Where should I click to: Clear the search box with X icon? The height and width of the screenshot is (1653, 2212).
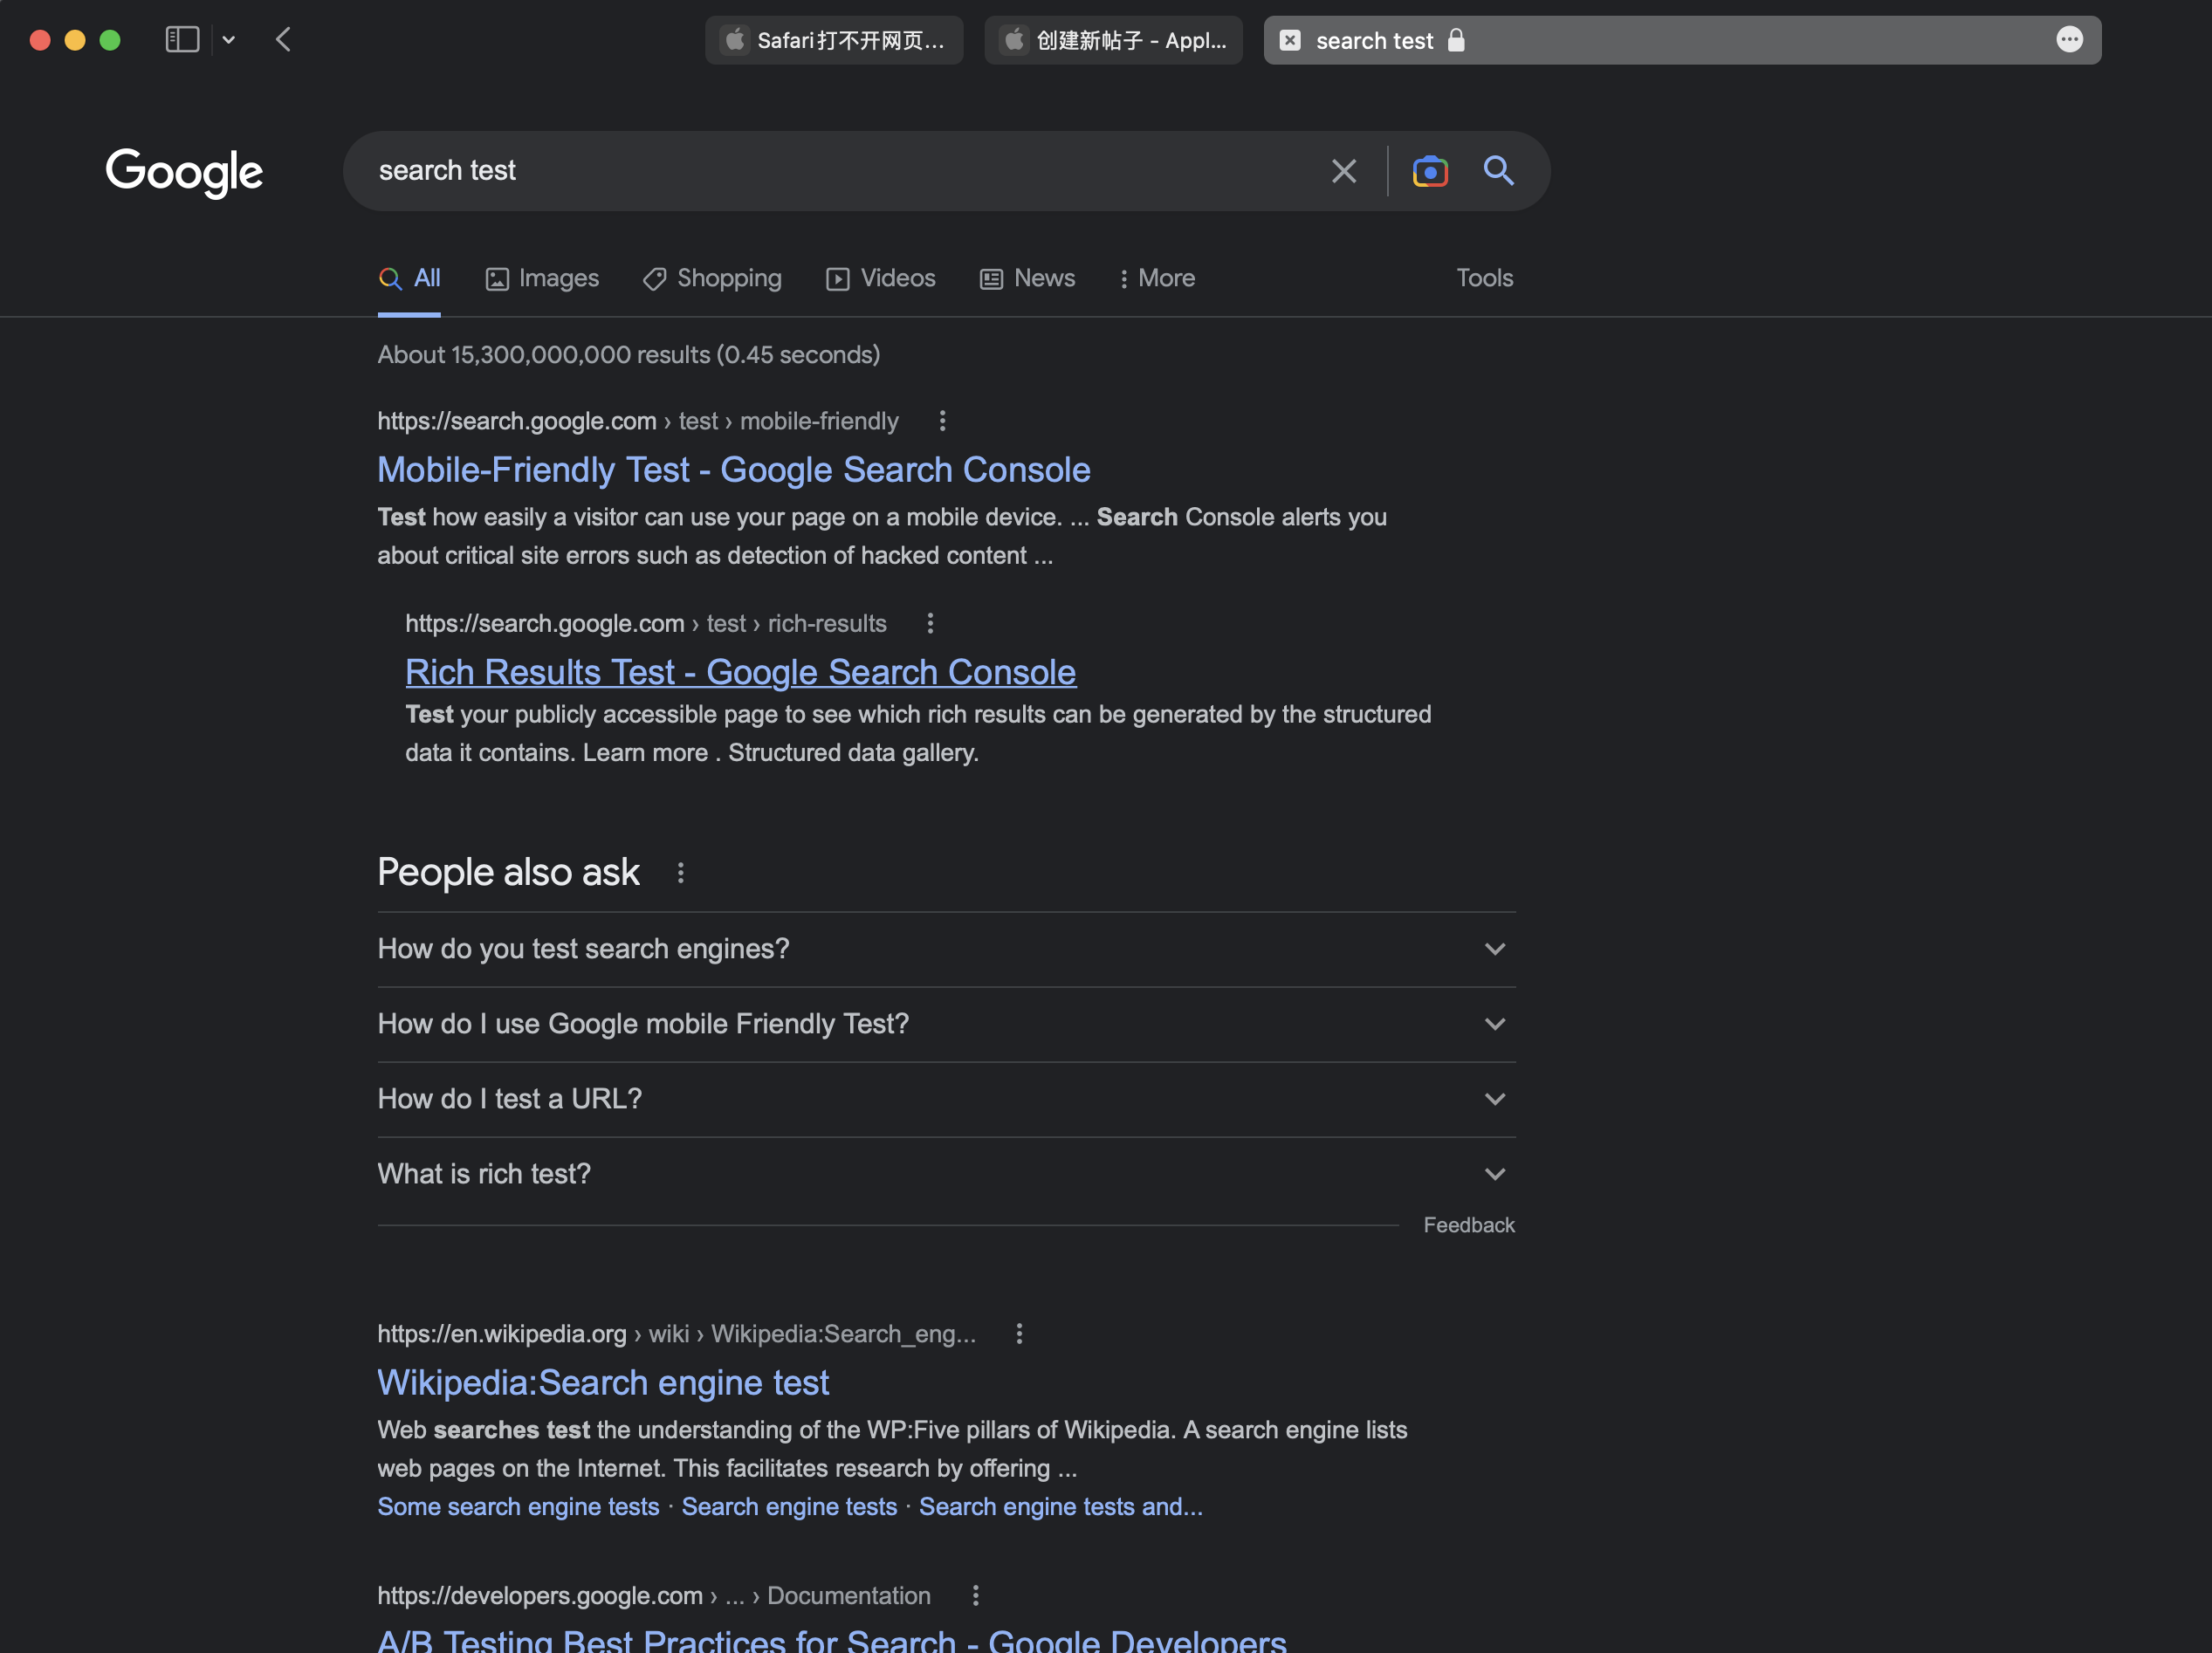coord(1343,171)
